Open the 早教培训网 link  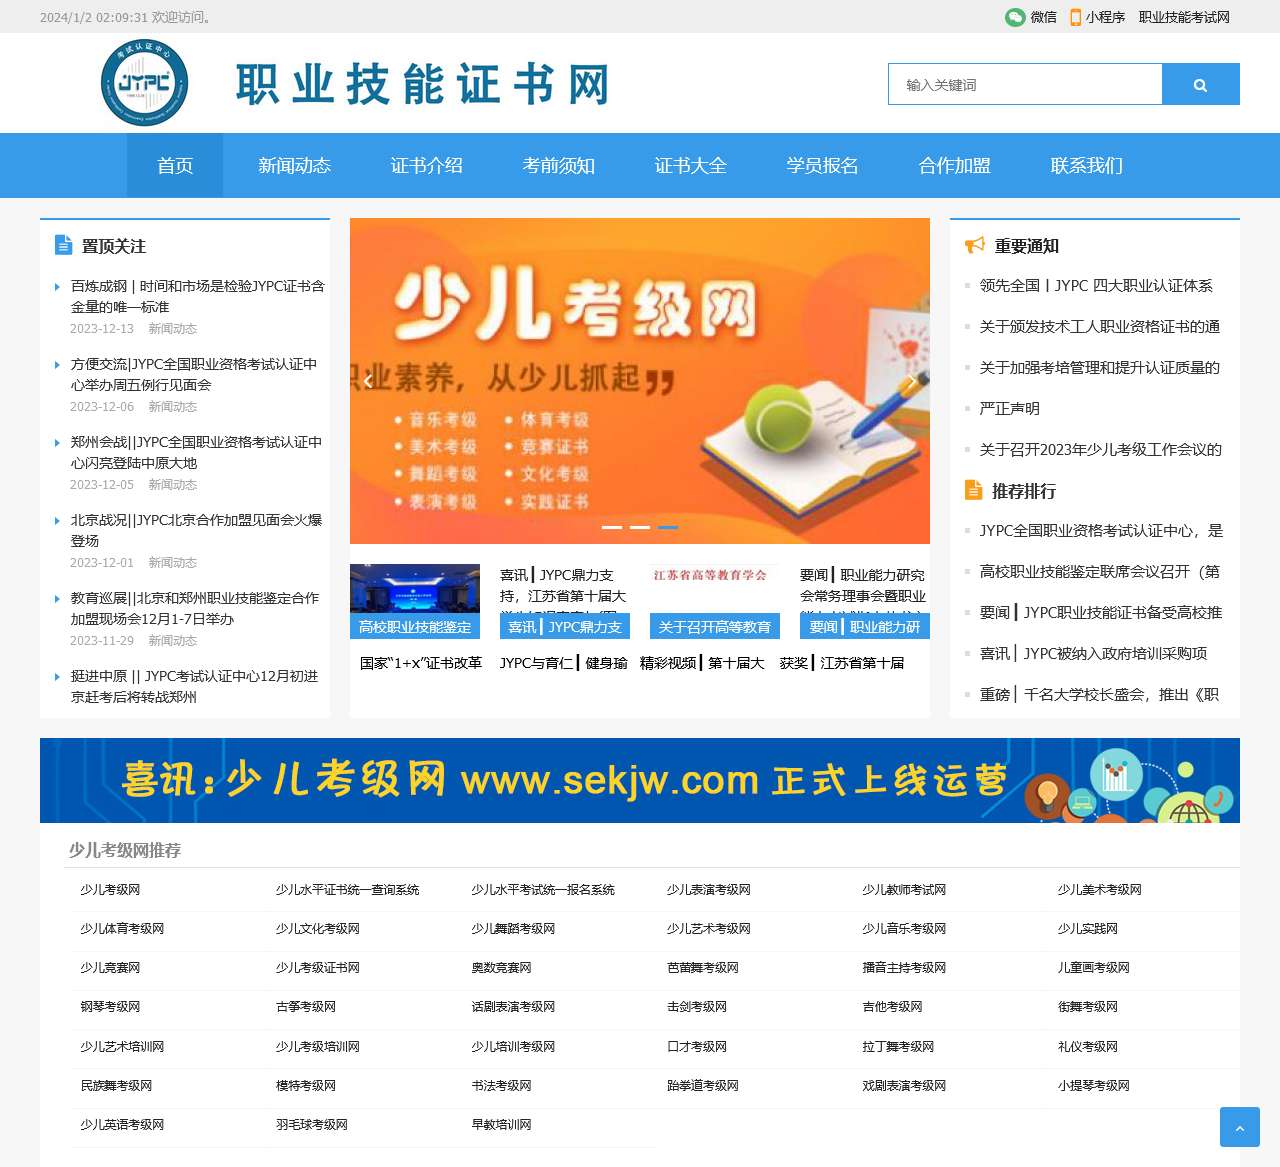coord(502,1124)
